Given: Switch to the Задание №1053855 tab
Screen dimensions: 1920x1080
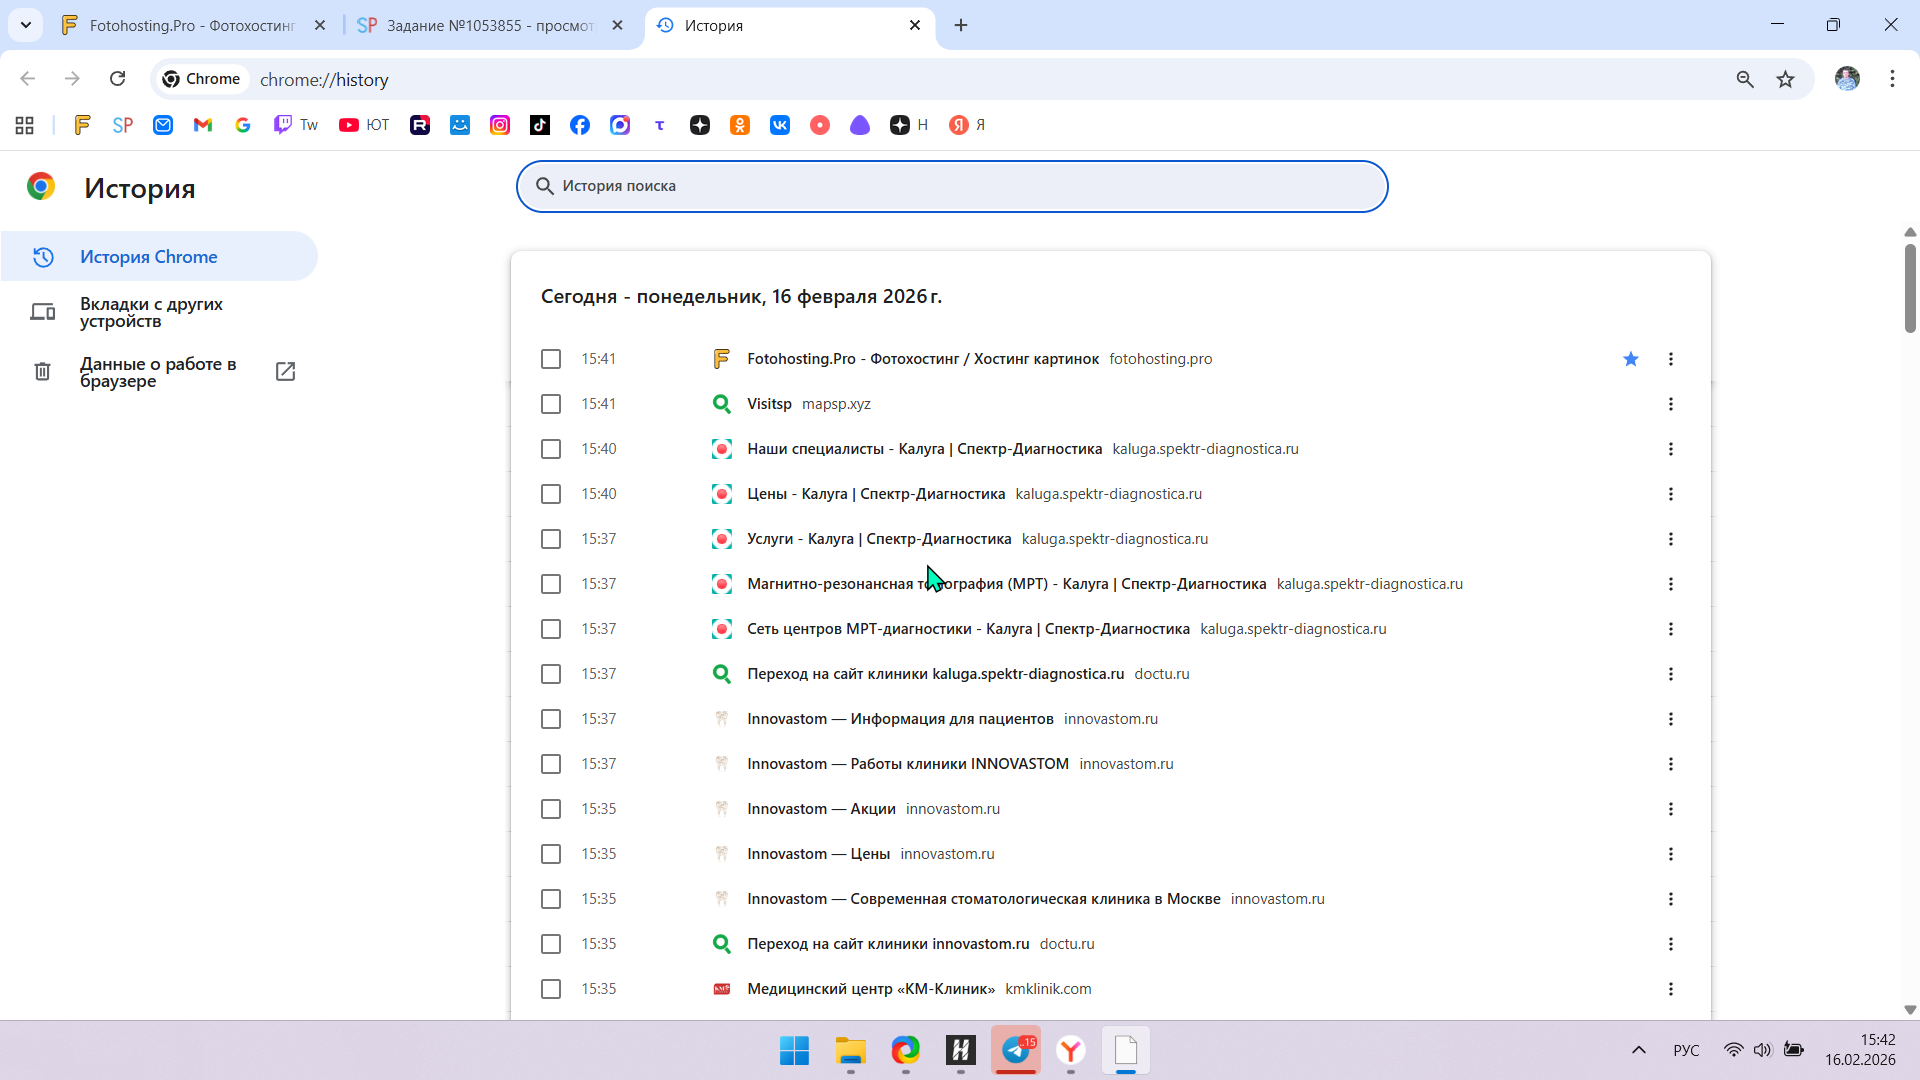Looking at the screenshot, I should point(490,25).
